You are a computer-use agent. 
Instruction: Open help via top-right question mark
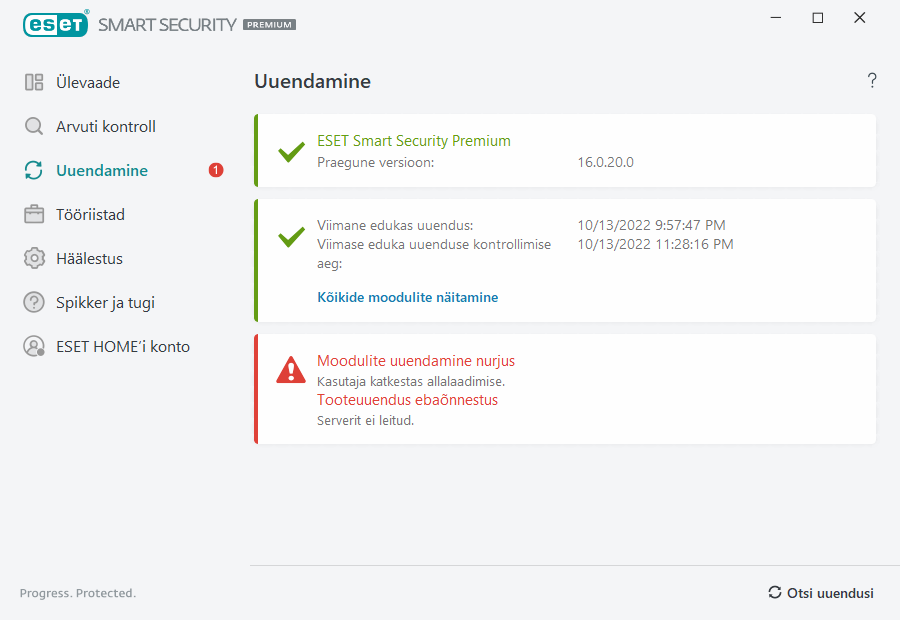coord(872,81)
